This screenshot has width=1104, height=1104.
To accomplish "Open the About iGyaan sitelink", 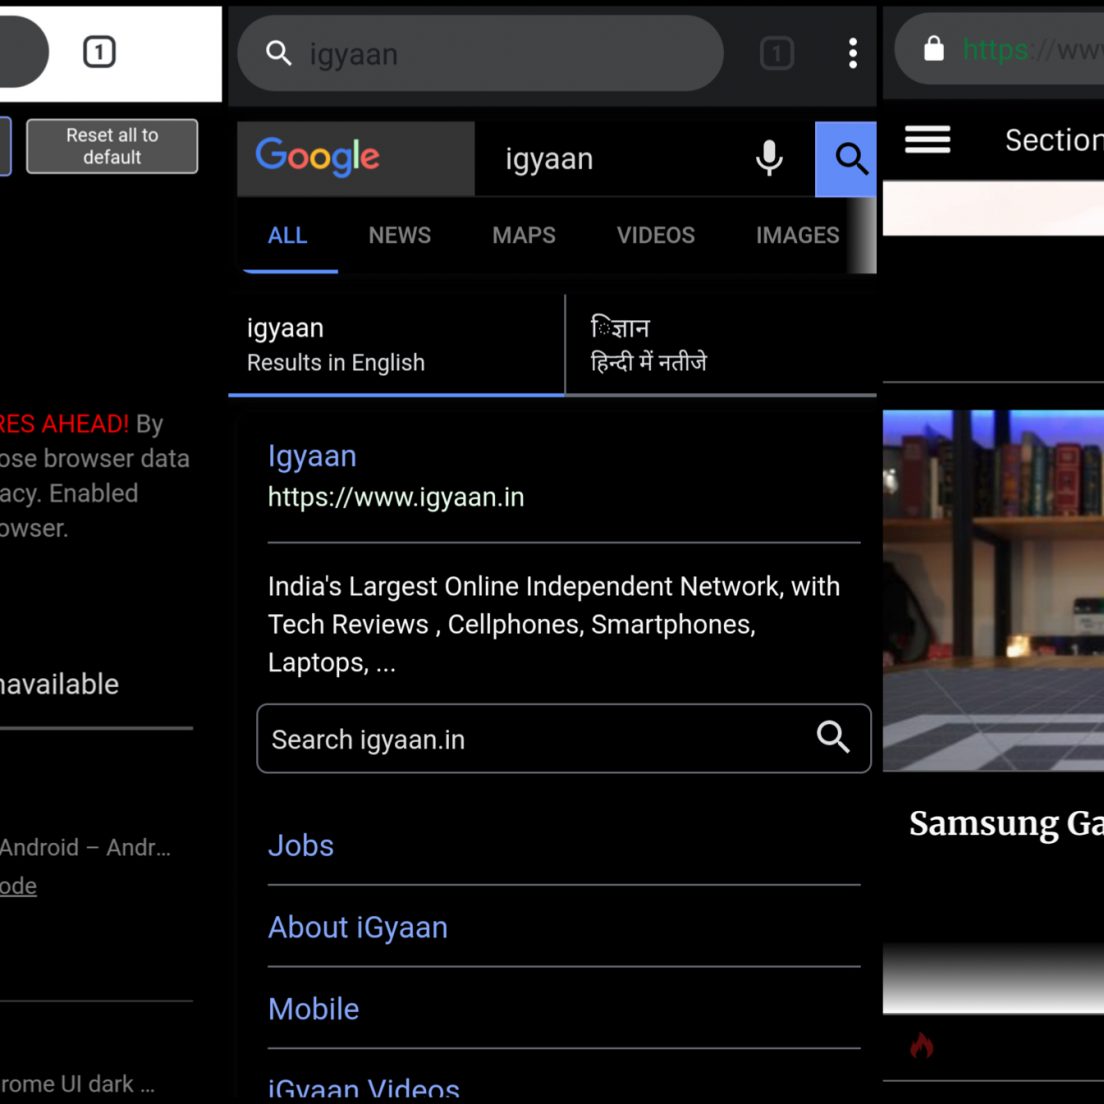I will click(x=358, y=927).
